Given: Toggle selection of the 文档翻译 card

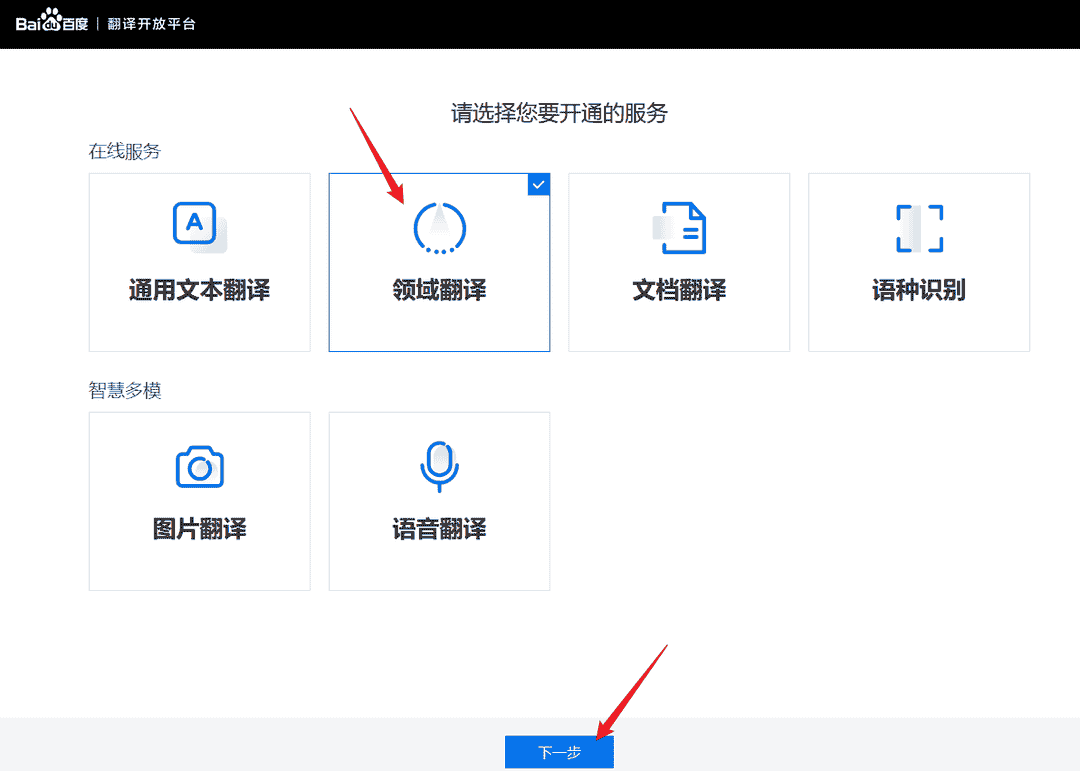Looking at the screenshot, I should (679, 262).
